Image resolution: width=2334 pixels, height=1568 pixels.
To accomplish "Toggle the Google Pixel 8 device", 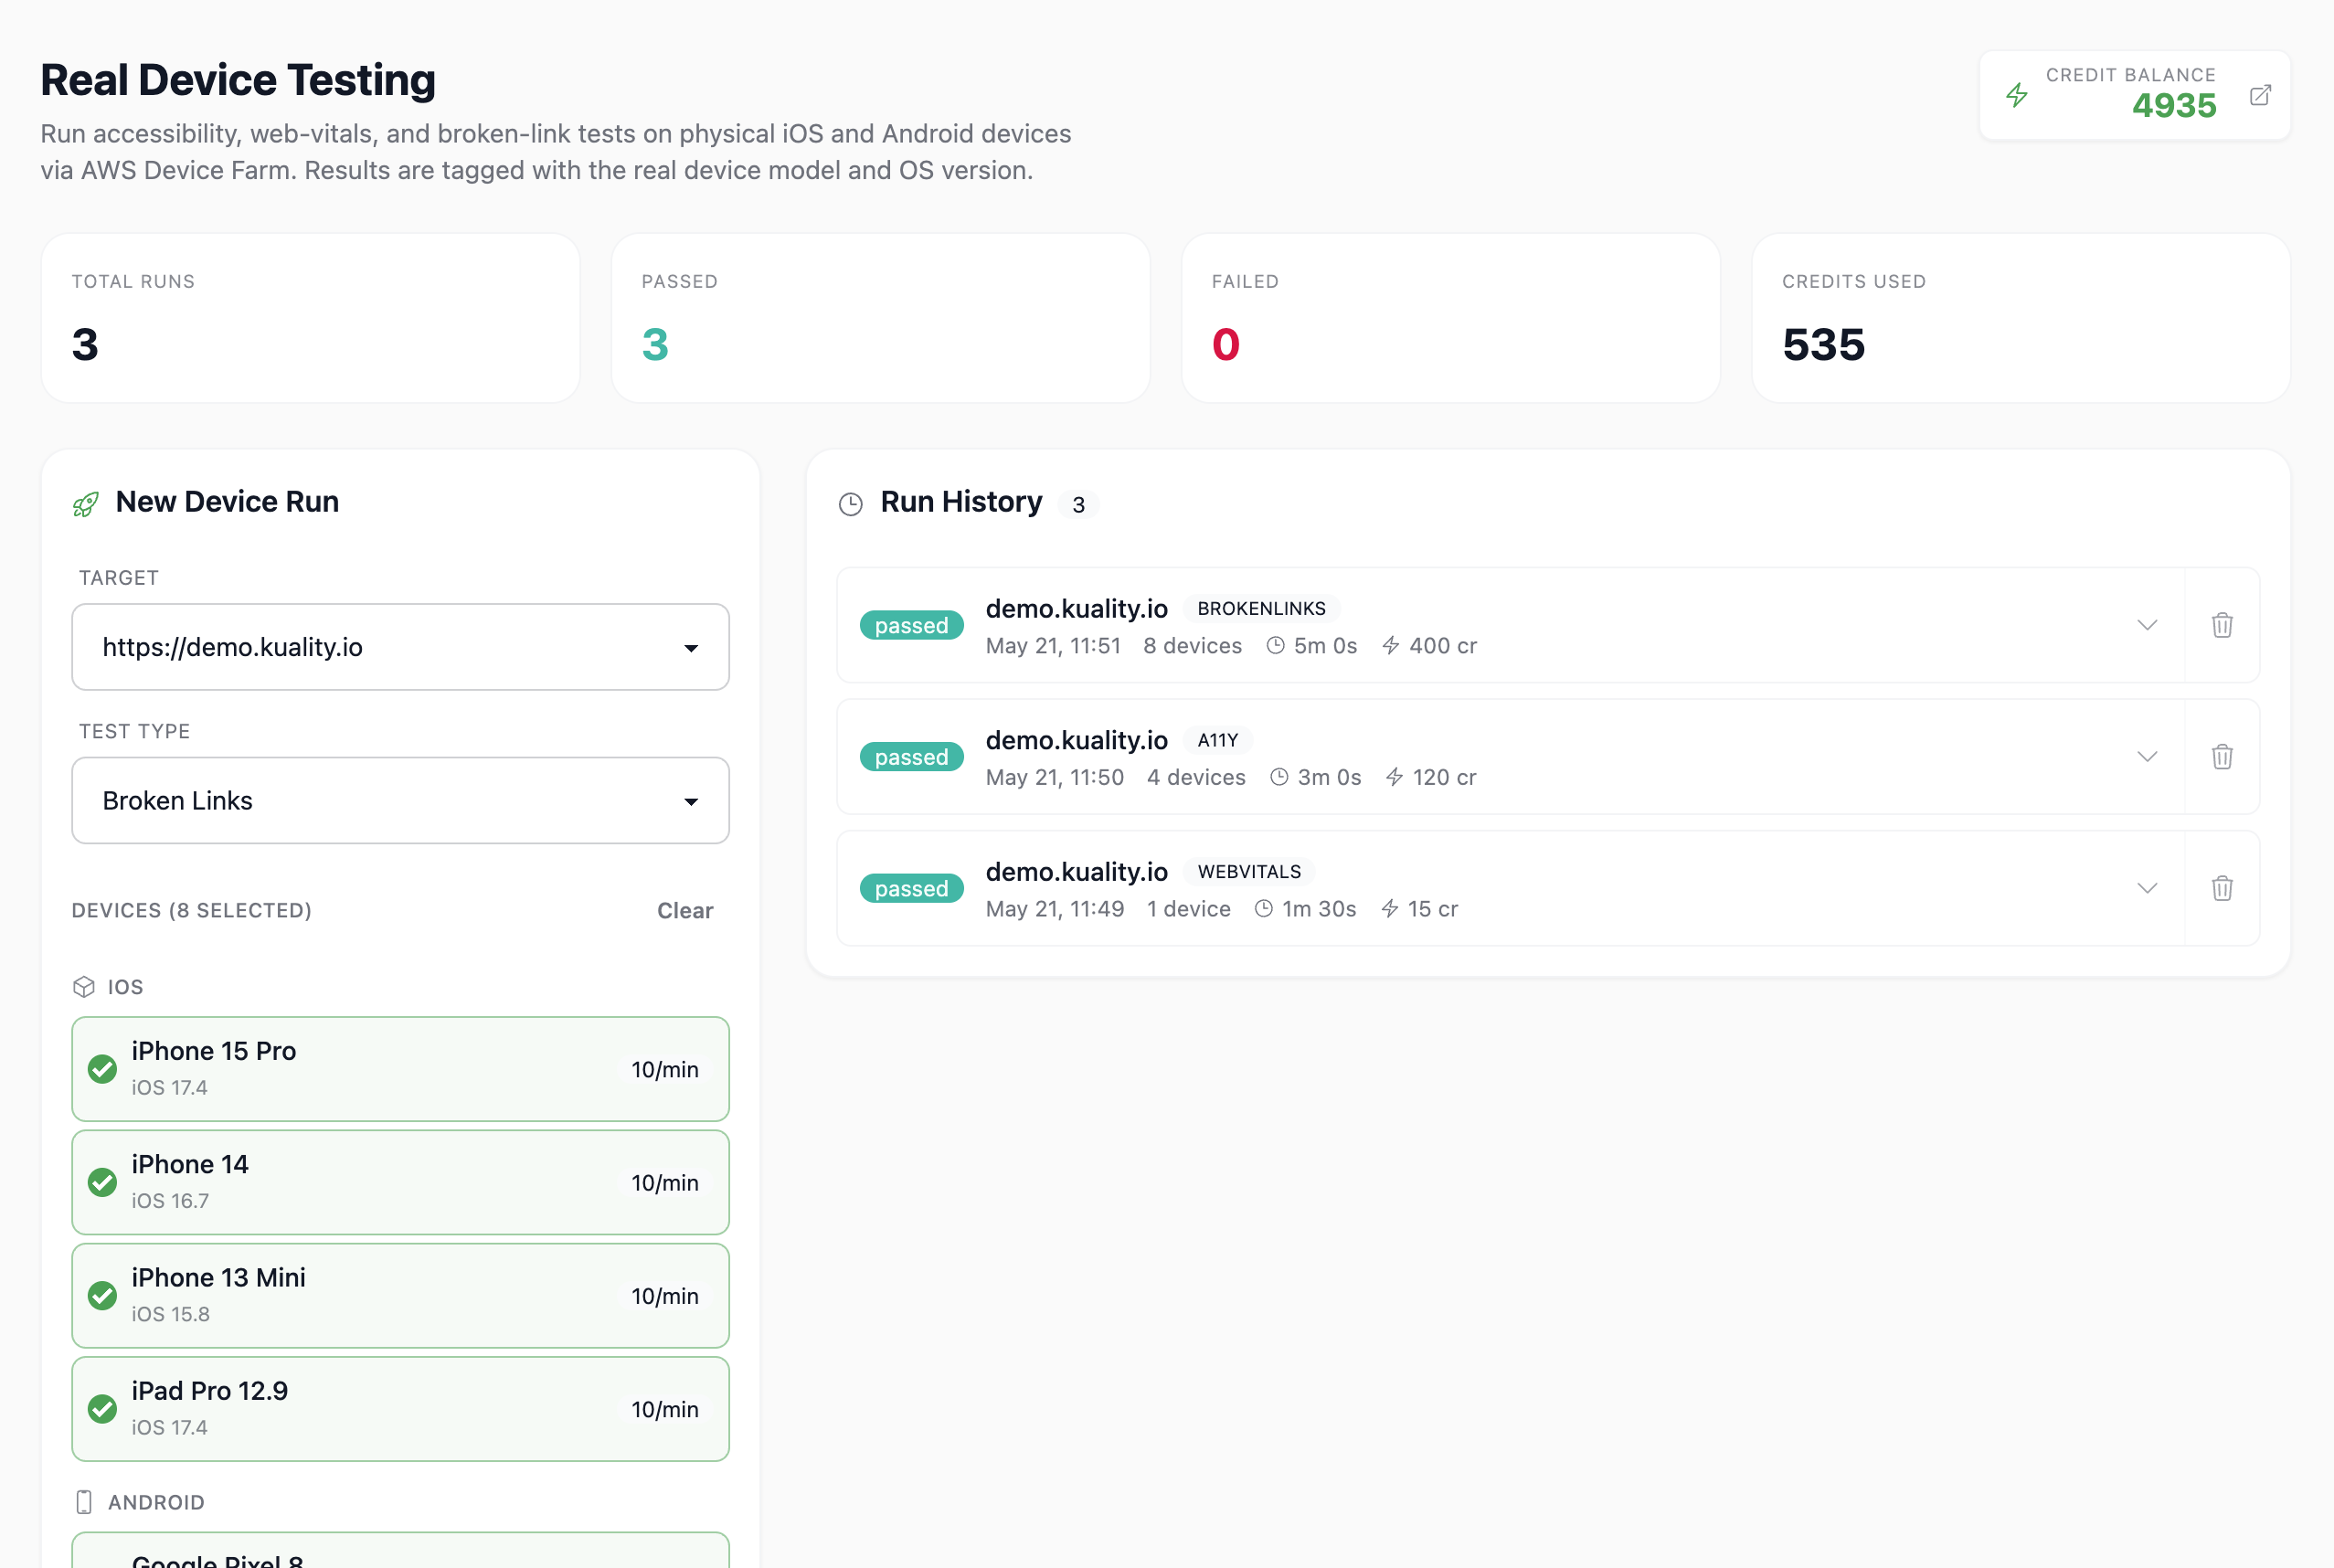I will (400, 1551).
